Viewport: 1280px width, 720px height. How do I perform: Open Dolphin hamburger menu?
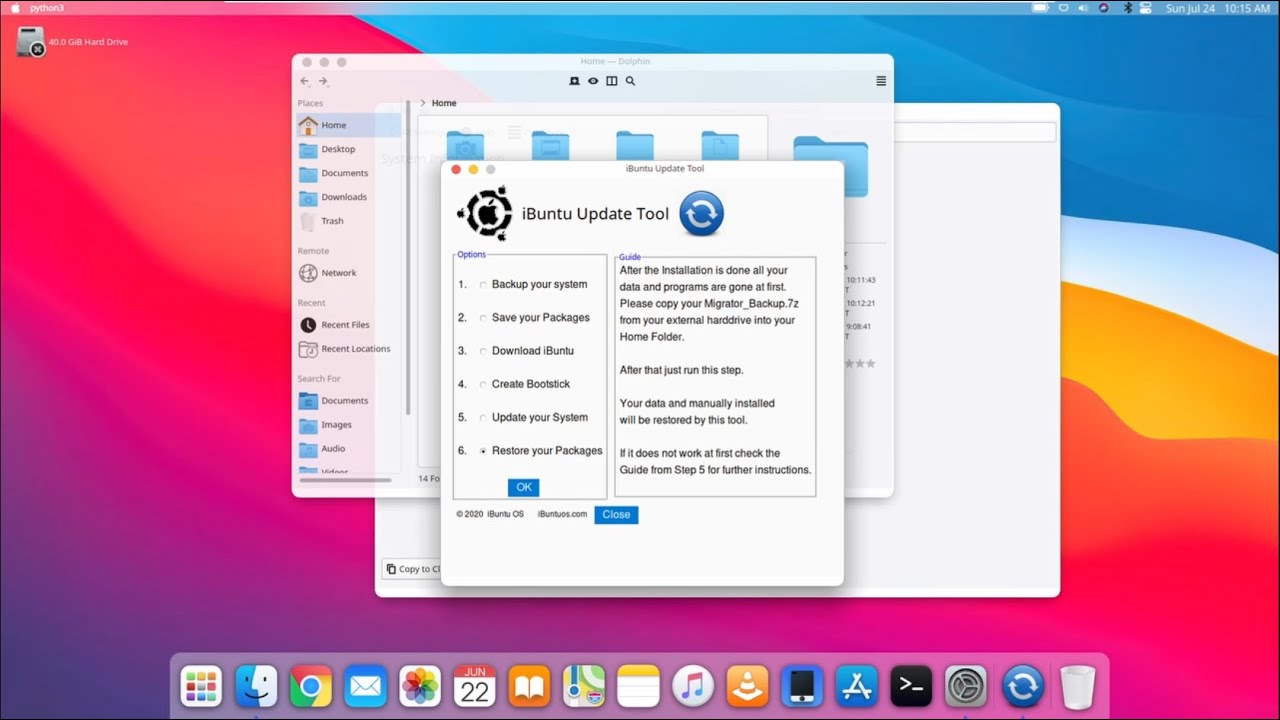tap(881, 81)
